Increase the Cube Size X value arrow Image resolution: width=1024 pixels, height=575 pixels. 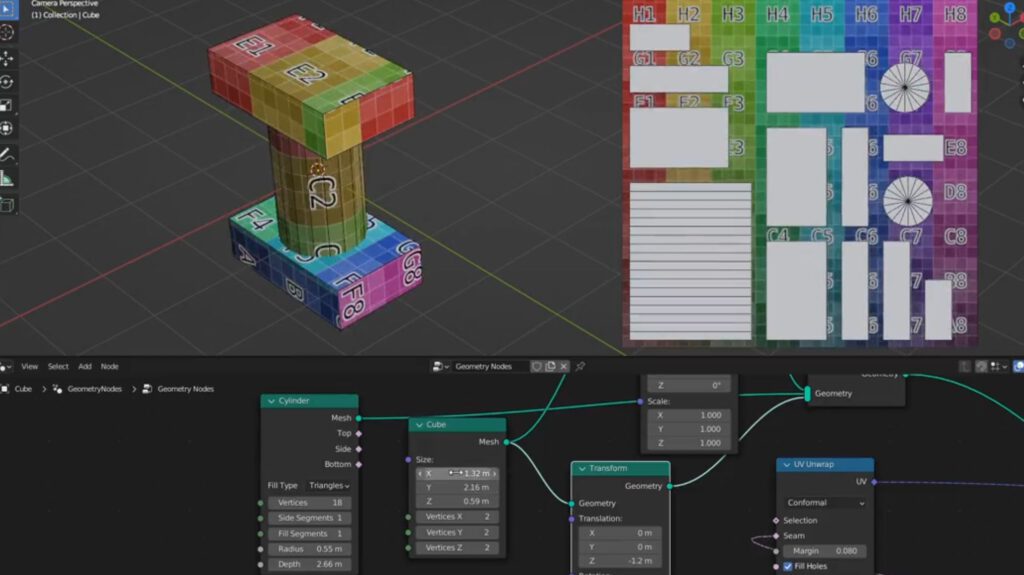pos(494,473)
